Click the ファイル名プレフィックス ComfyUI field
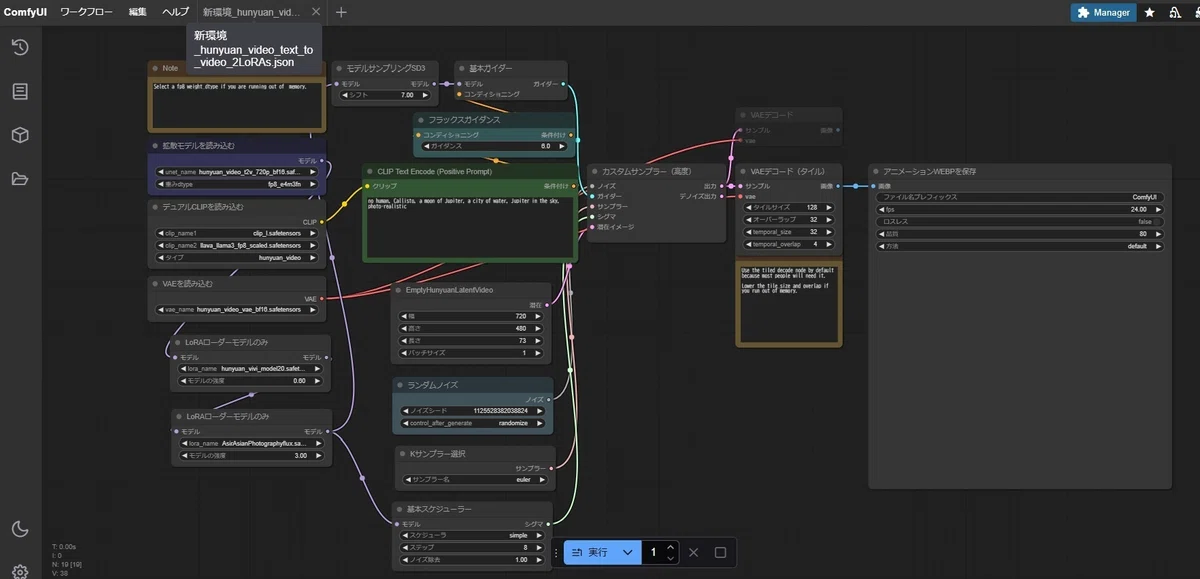The image size is (1200, 579). pos(1020,197)
